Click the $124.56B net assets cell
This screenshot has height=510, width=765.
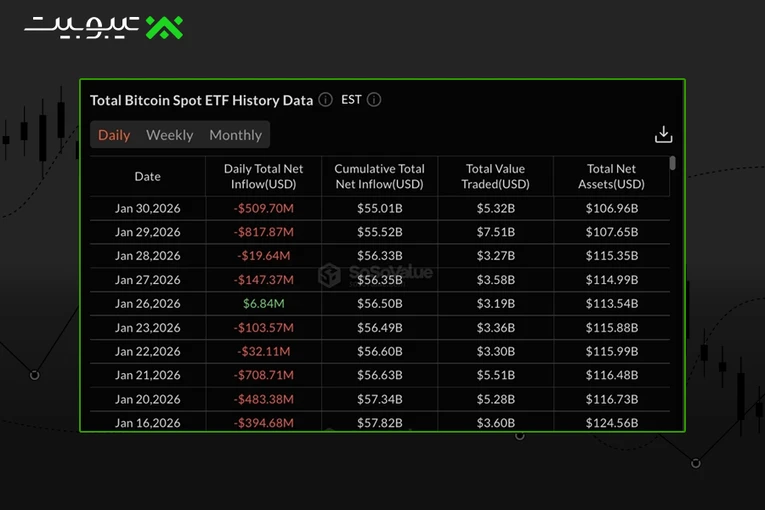(x=612, y=423)
